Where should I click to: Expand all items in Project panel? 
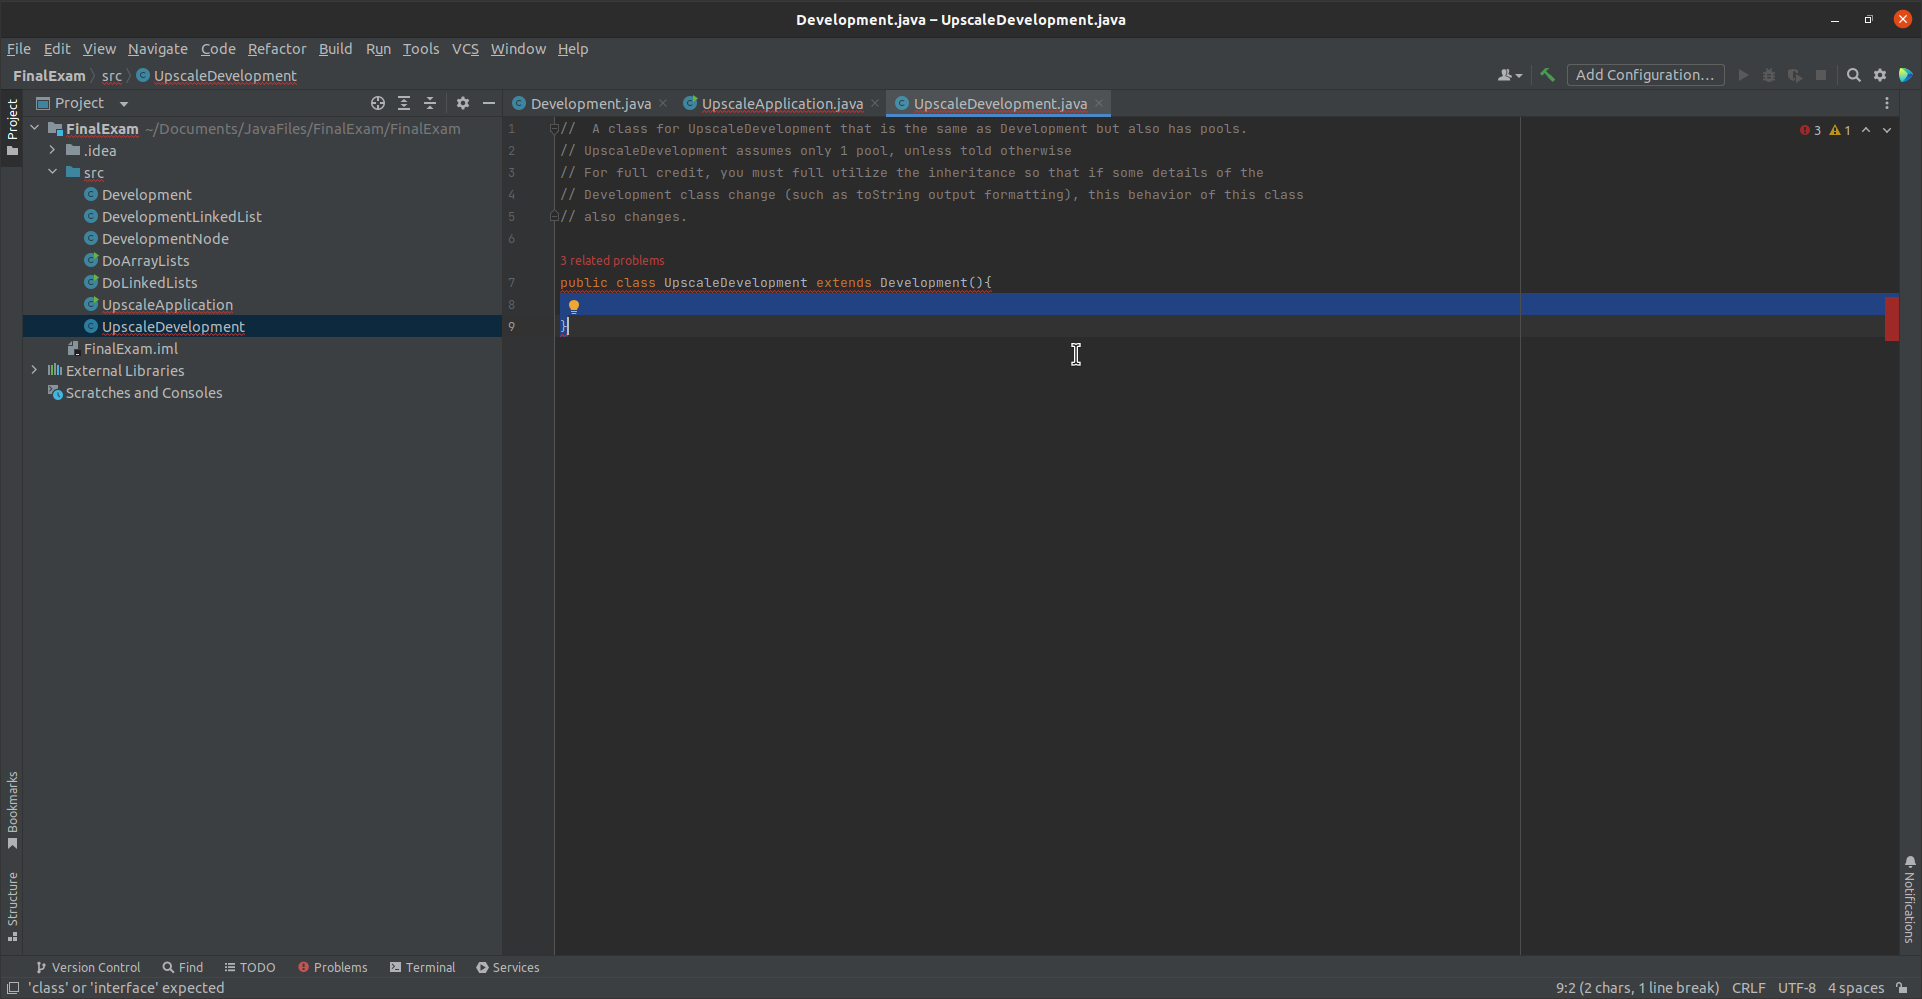pyautogui.click(x=404, y=103)
